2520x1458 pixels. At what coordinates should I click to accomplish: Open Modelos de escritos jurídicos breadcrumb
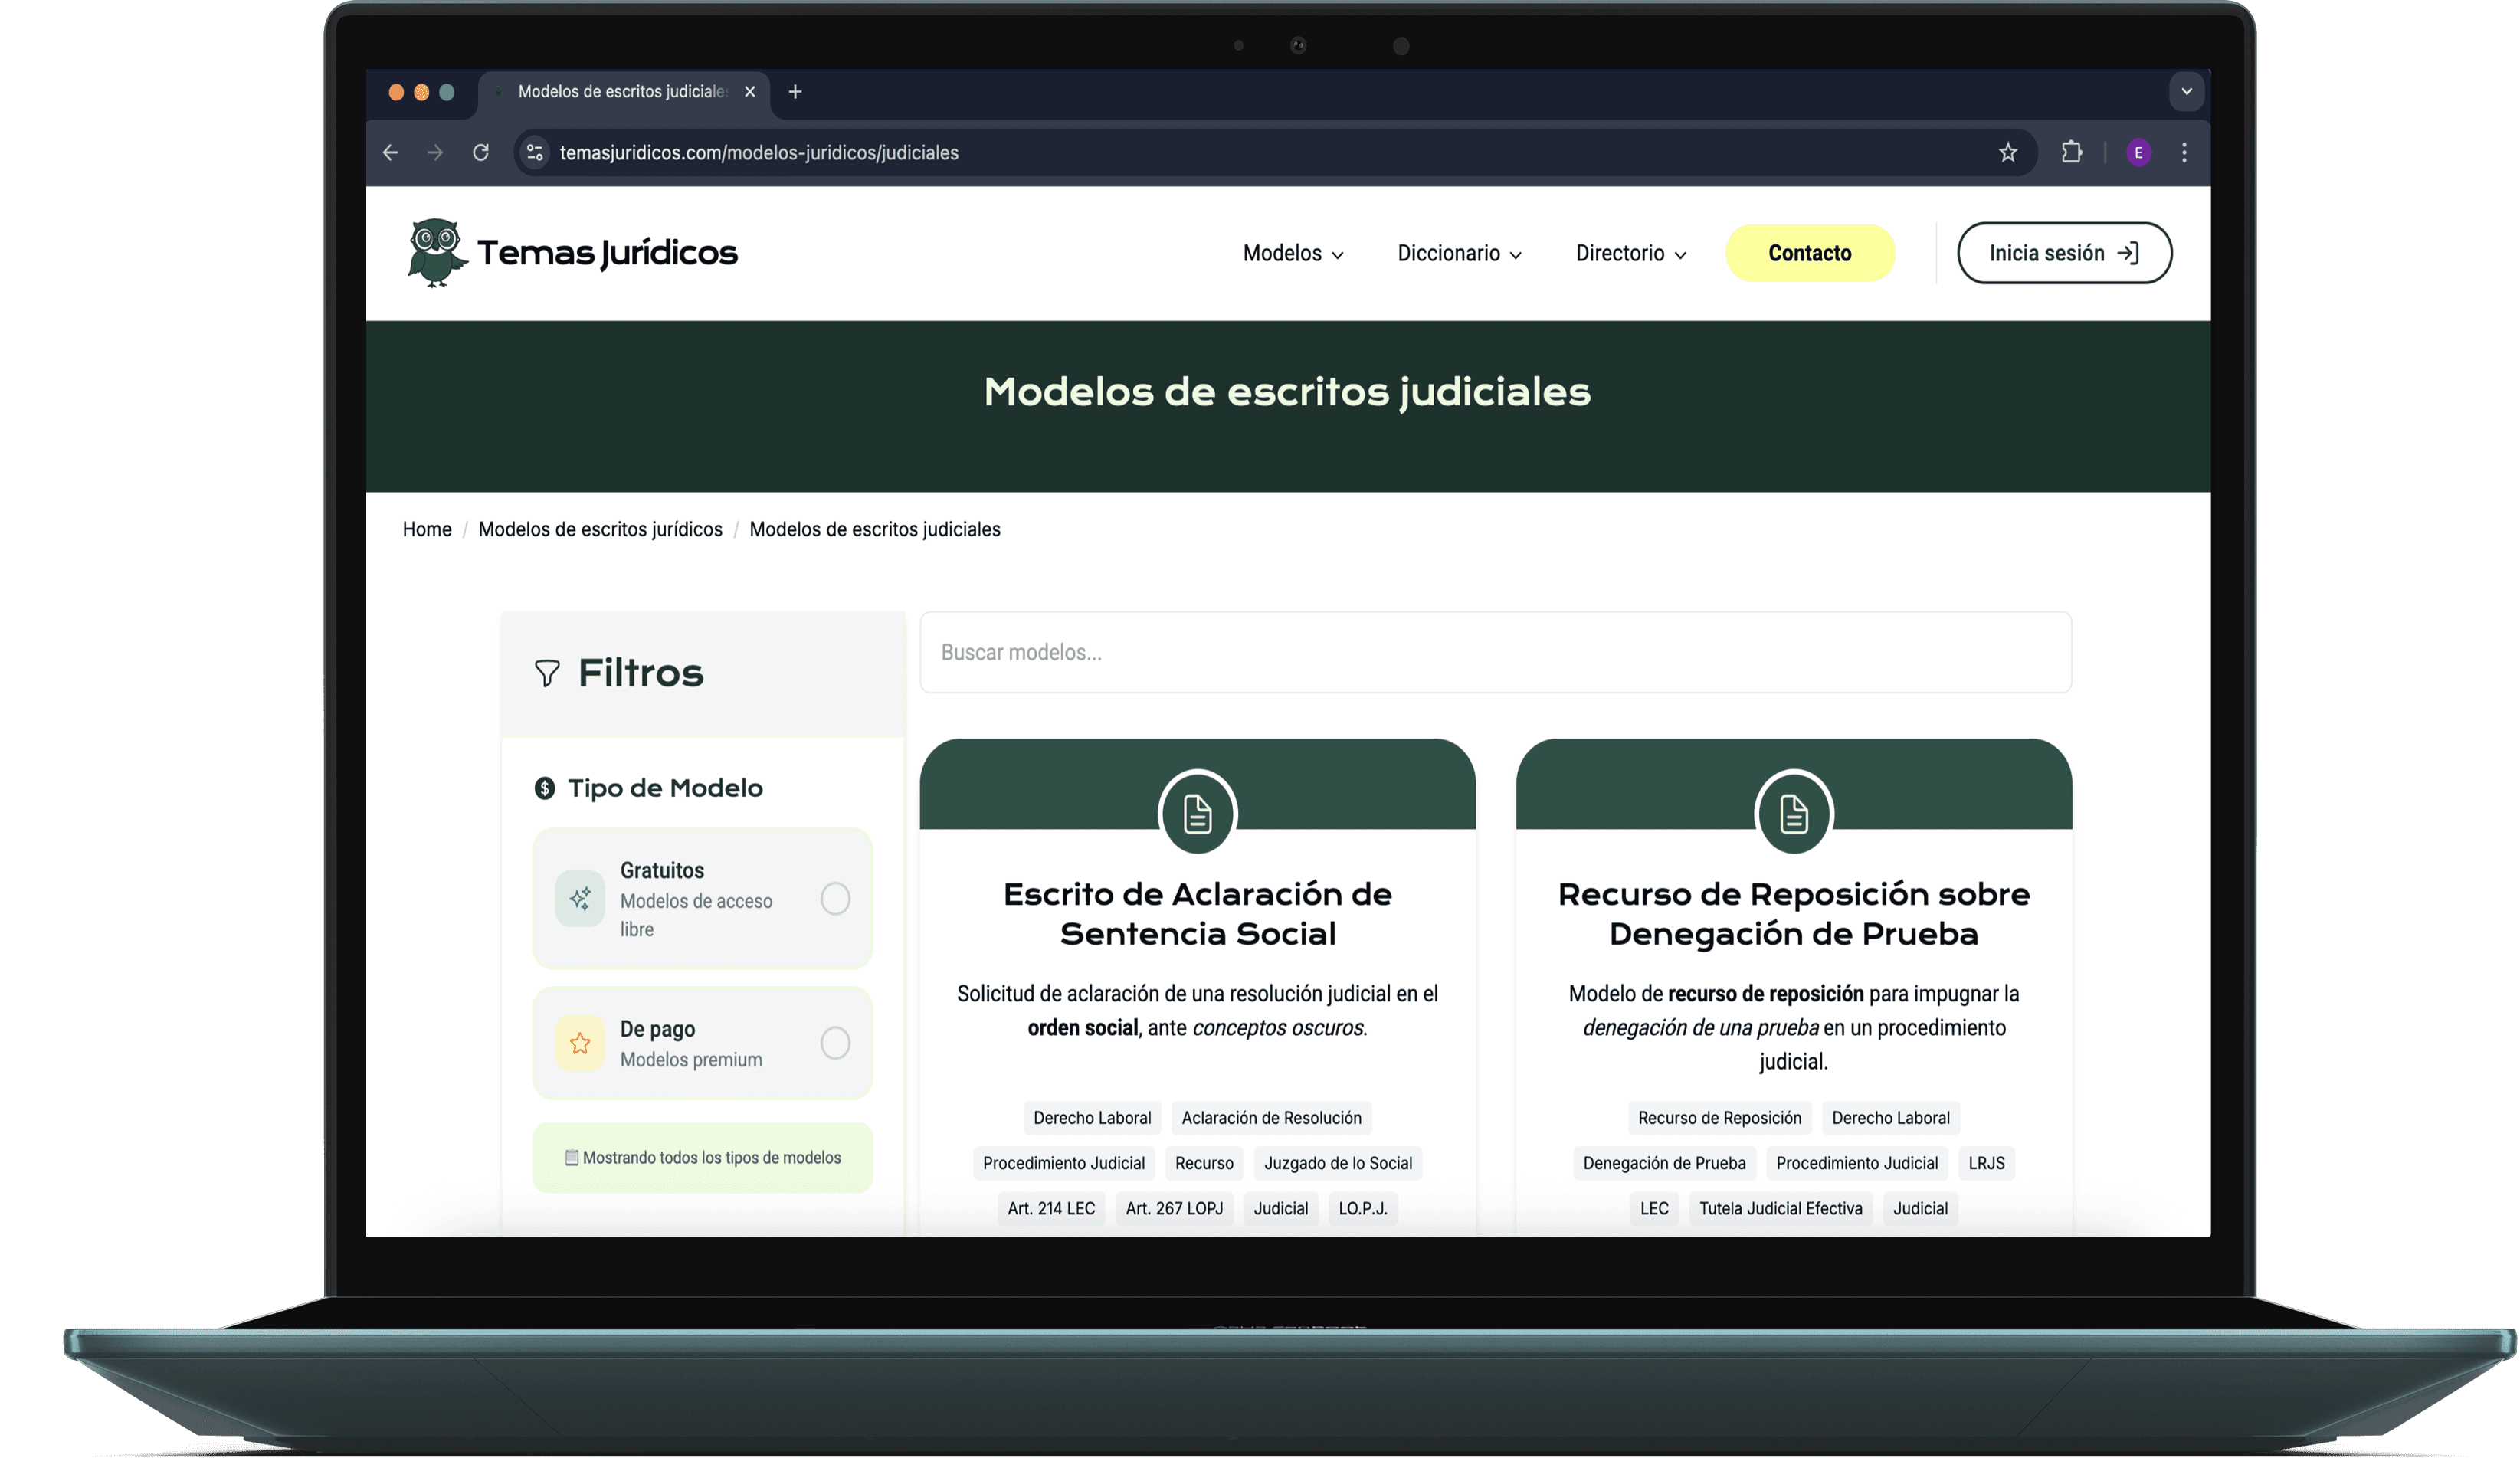(x=600, y=530)
